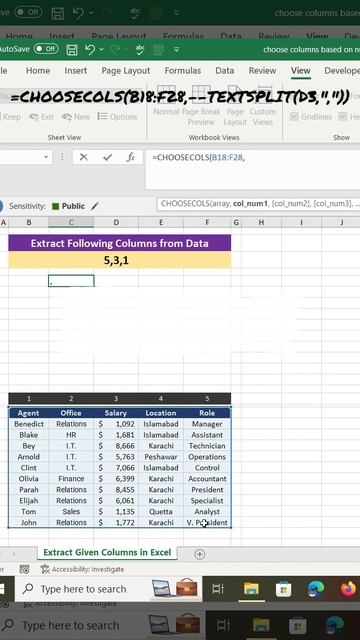
Task: Switch to the Data ribbon tab
Action: point(224,71)
